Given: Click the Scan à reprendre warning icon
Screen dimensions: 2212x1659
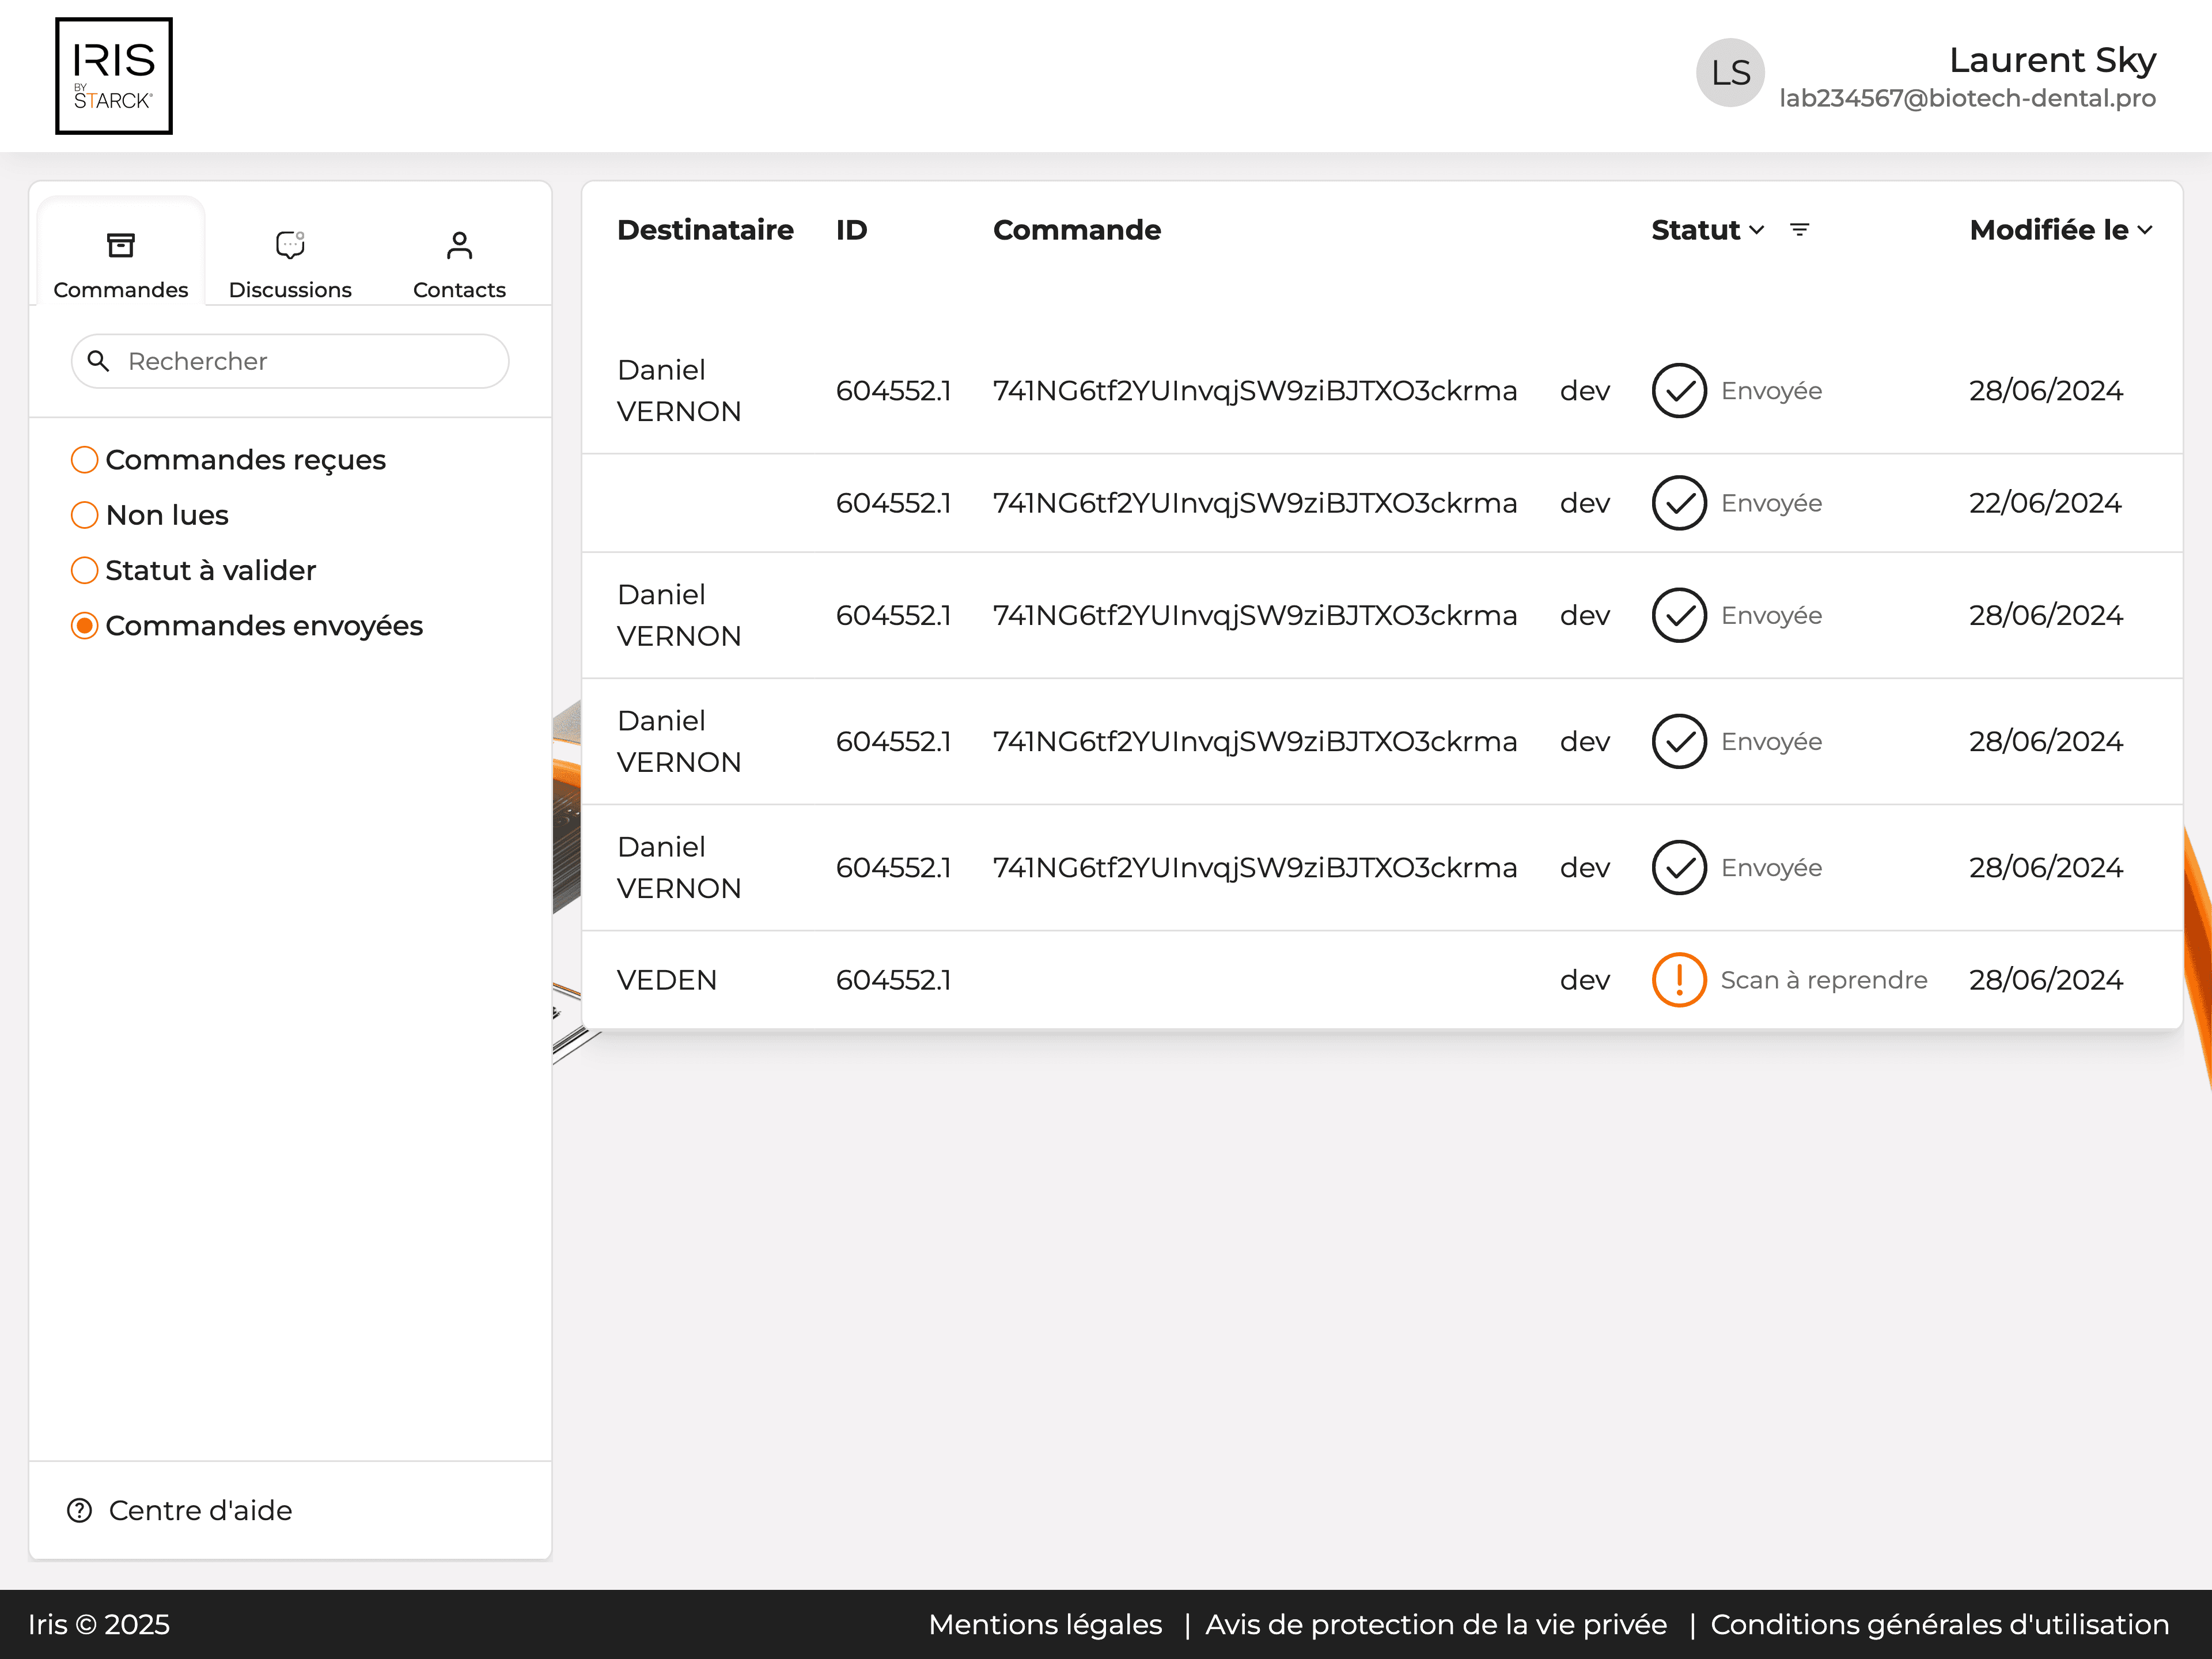Looking at the screenshot, I should click(x=1679, y=980).
